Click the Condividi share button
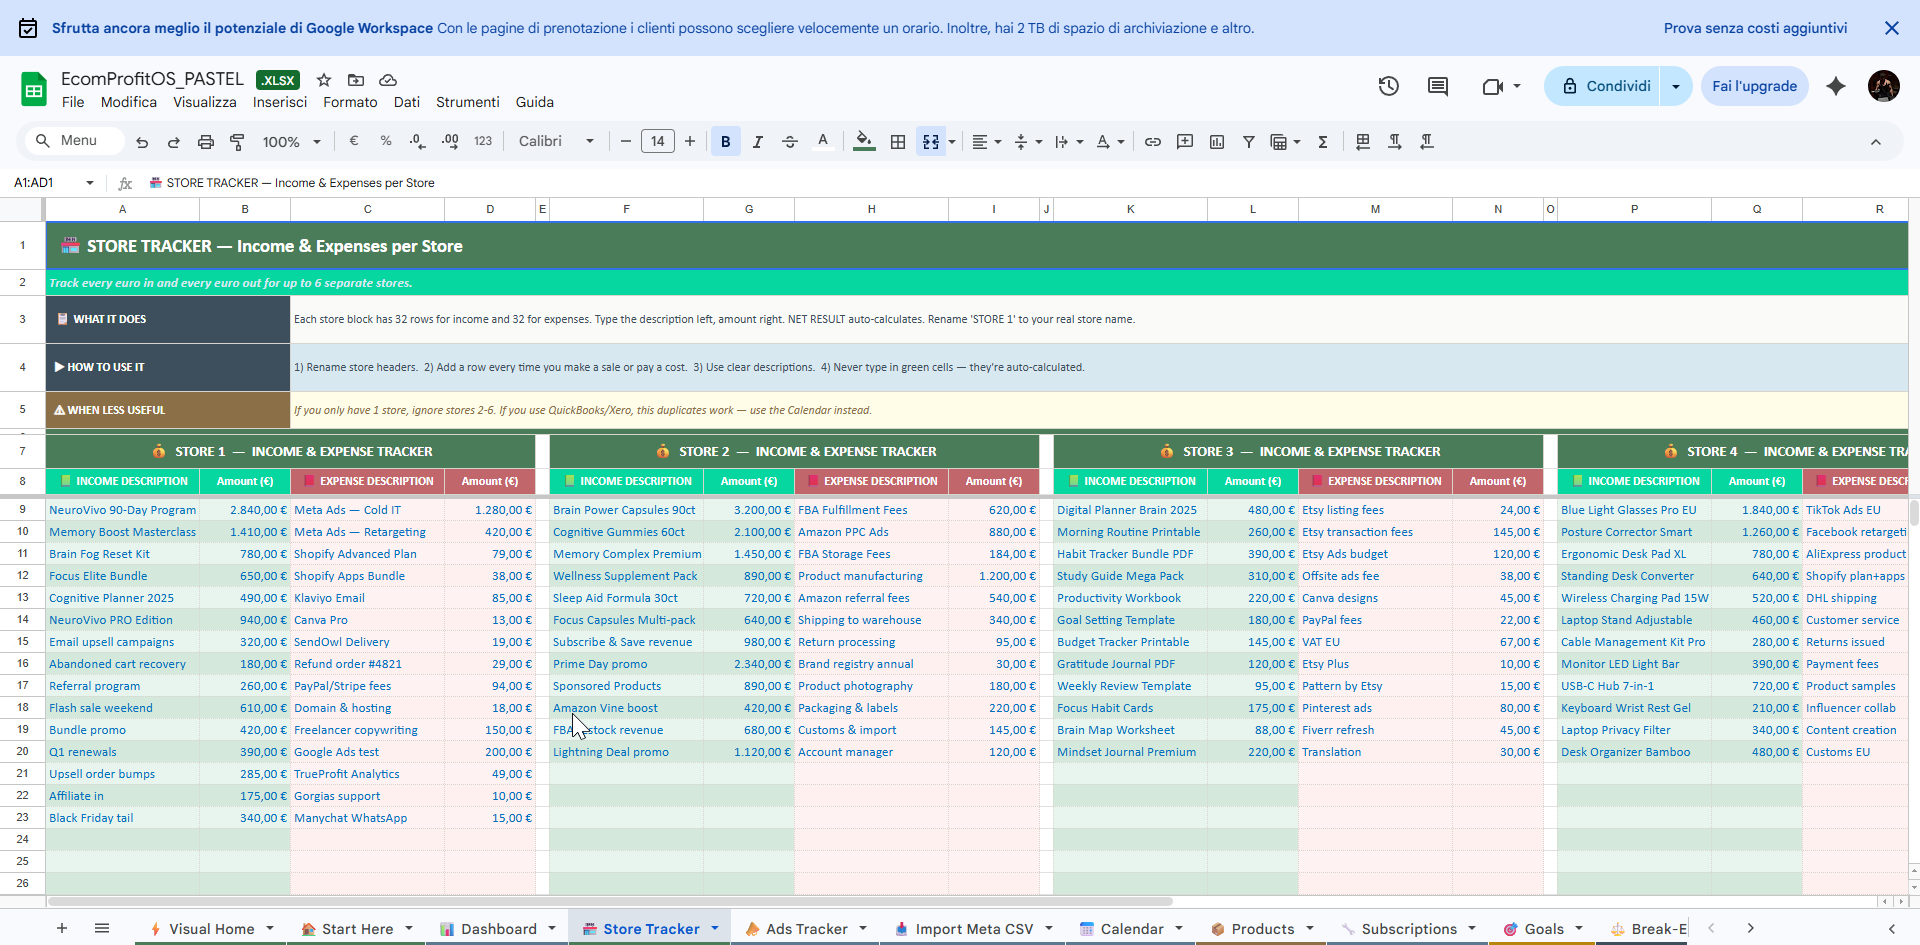 point(1606,86)
